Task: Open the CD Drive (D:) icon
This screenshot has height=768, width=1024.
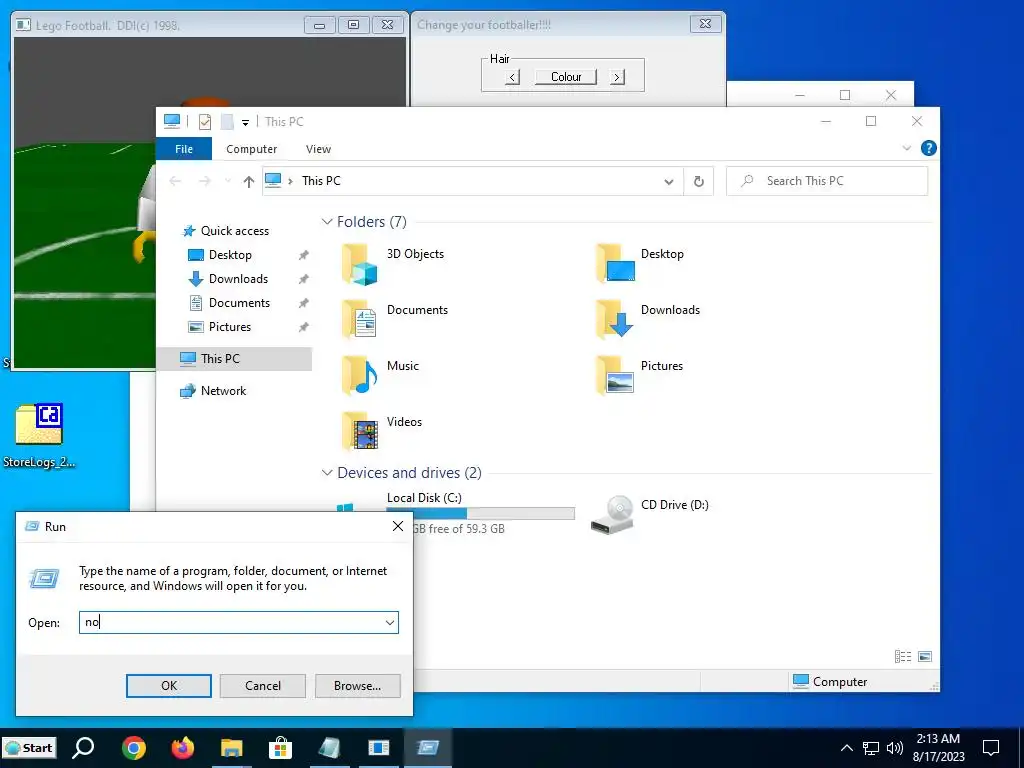Action: tap(612, 515)
